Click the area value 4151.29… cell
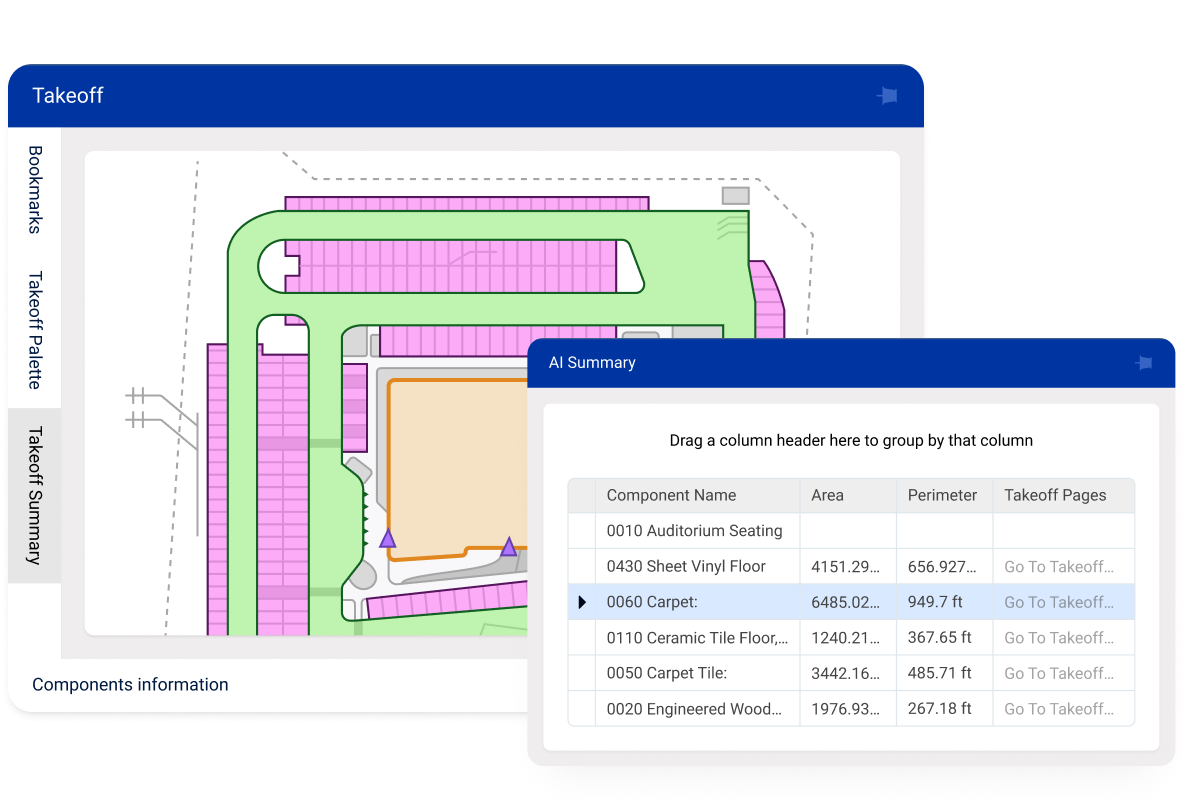The width and height of the screenshot is (1200, 800). 846,567
